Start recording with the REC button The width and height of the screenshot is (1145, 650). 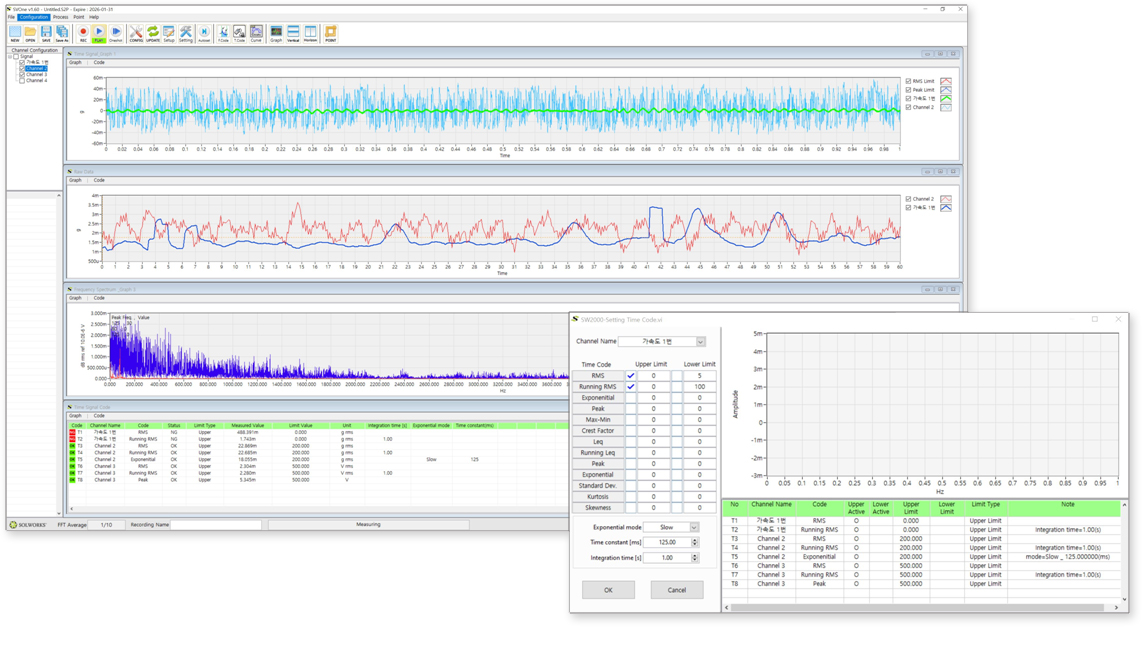point(83,33)
